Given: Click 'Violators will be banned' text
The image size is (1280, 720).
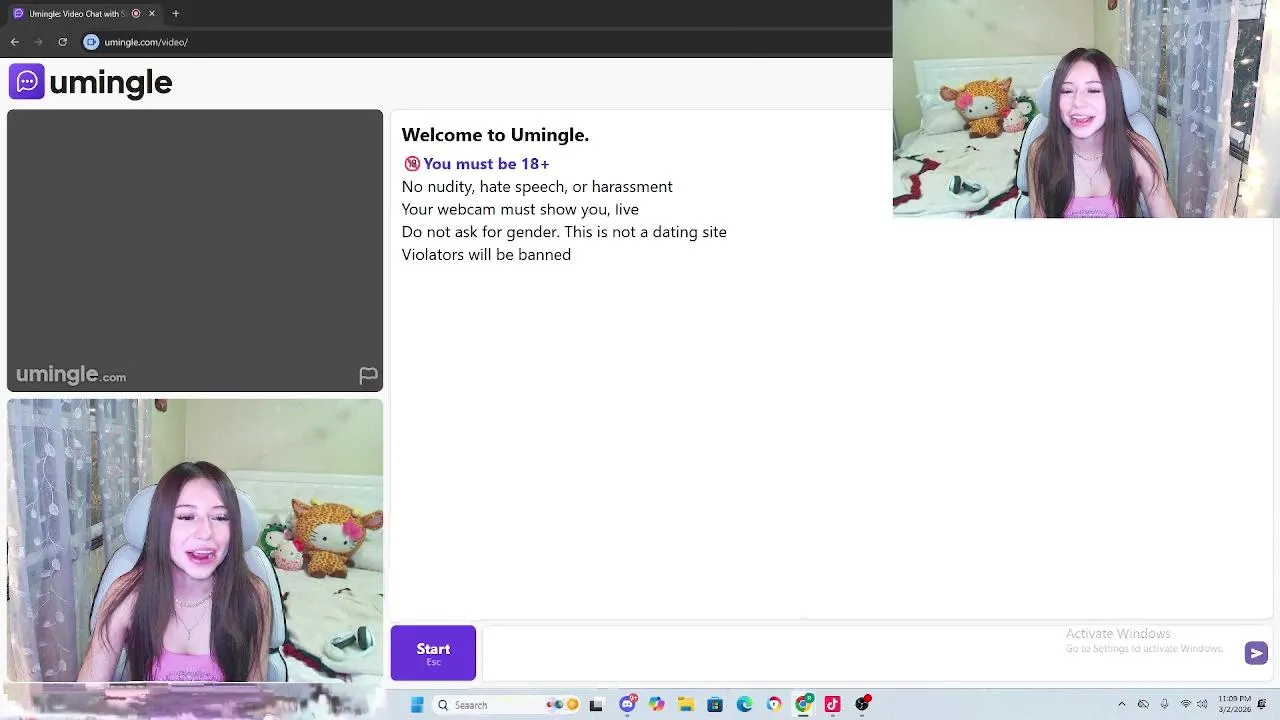Looking at the screenshot, I should (x=486, y=255).
